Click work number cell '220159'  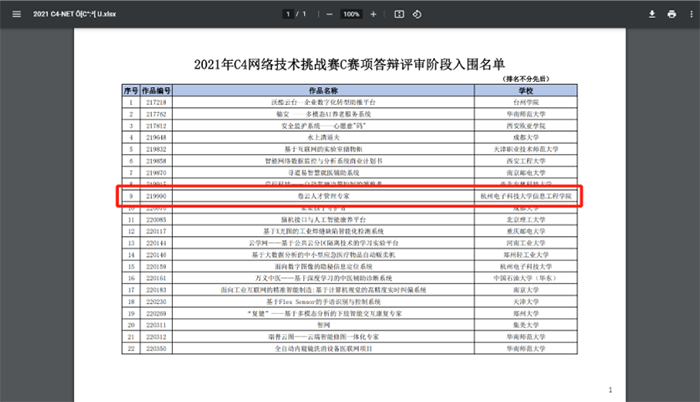156,267
